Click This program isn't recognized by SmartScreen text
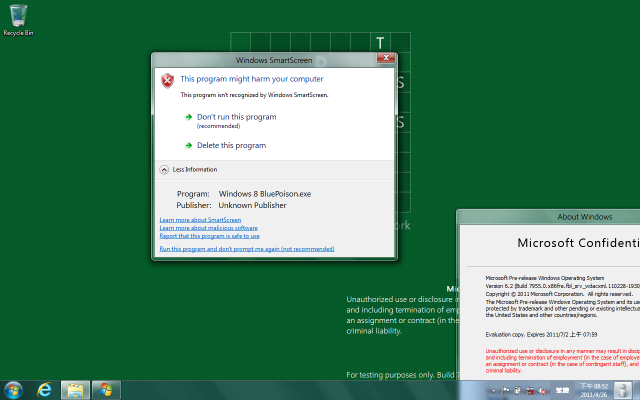640x400 pixels. (x=254, y=95)
